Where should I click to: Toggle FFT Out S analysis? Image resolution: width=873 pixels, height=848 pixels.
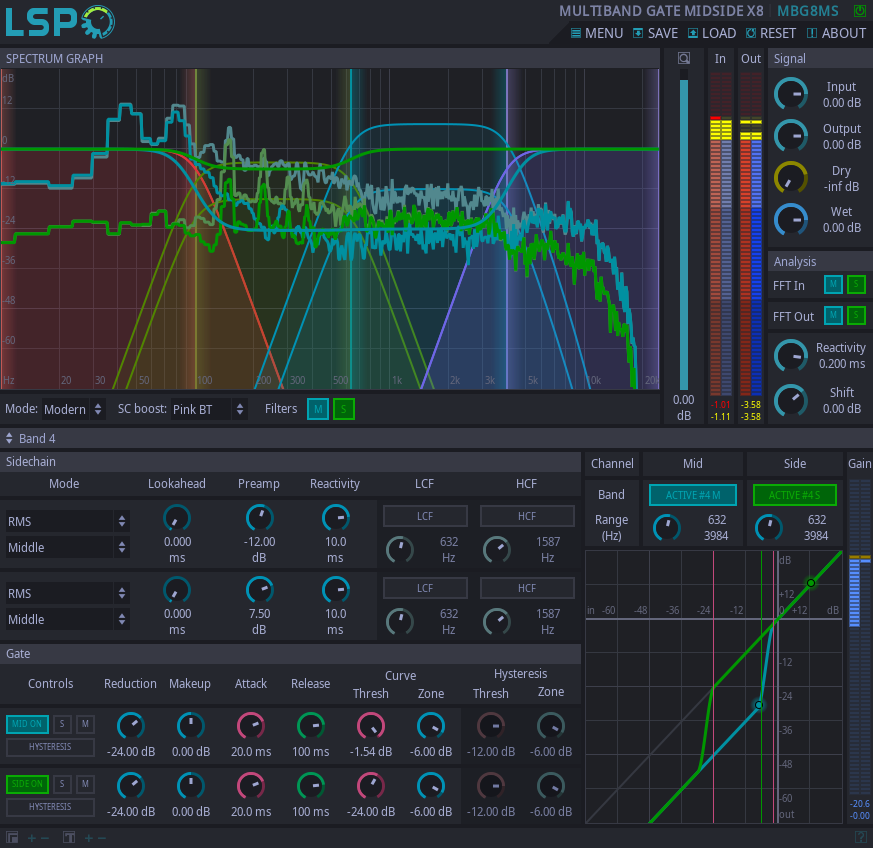pos(856,316)
